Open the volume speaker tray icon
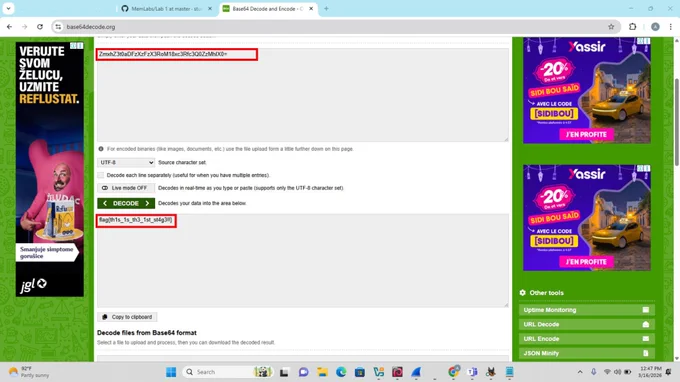This screenshot has height=382, width=680. click(617, 372)
